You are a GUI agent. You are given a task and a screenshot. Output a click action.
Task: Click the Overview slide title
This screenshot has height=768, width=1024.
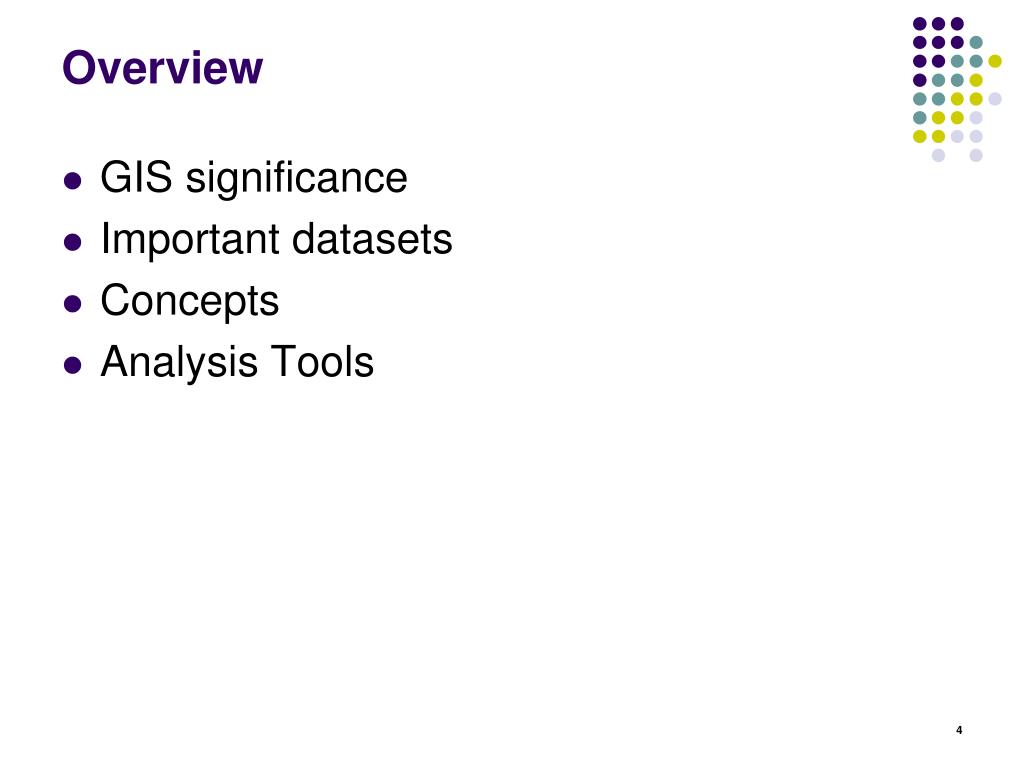tap(162, 67)
